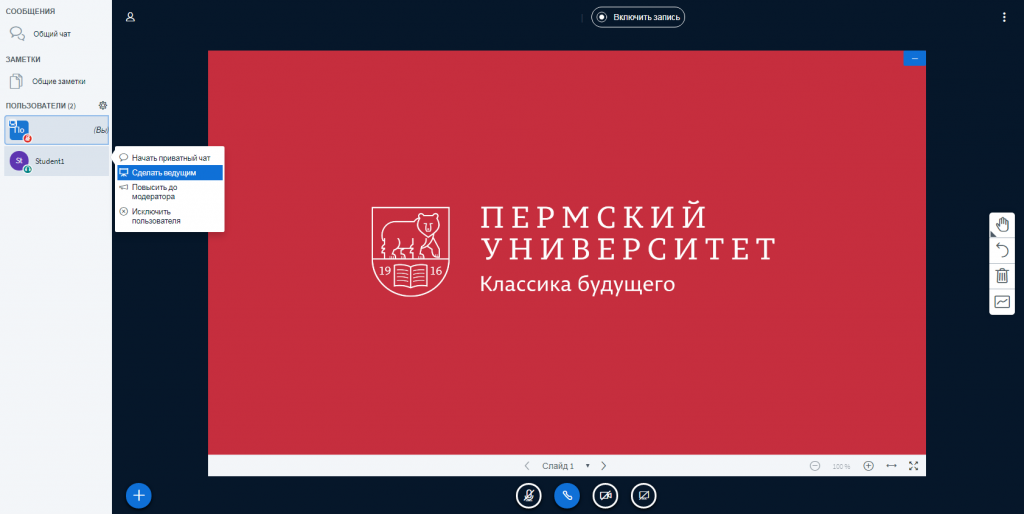Select the pan hand tool
The width and height of the screenshot is (1024, 514).
pyautogui.click(x=1002, y=225)
